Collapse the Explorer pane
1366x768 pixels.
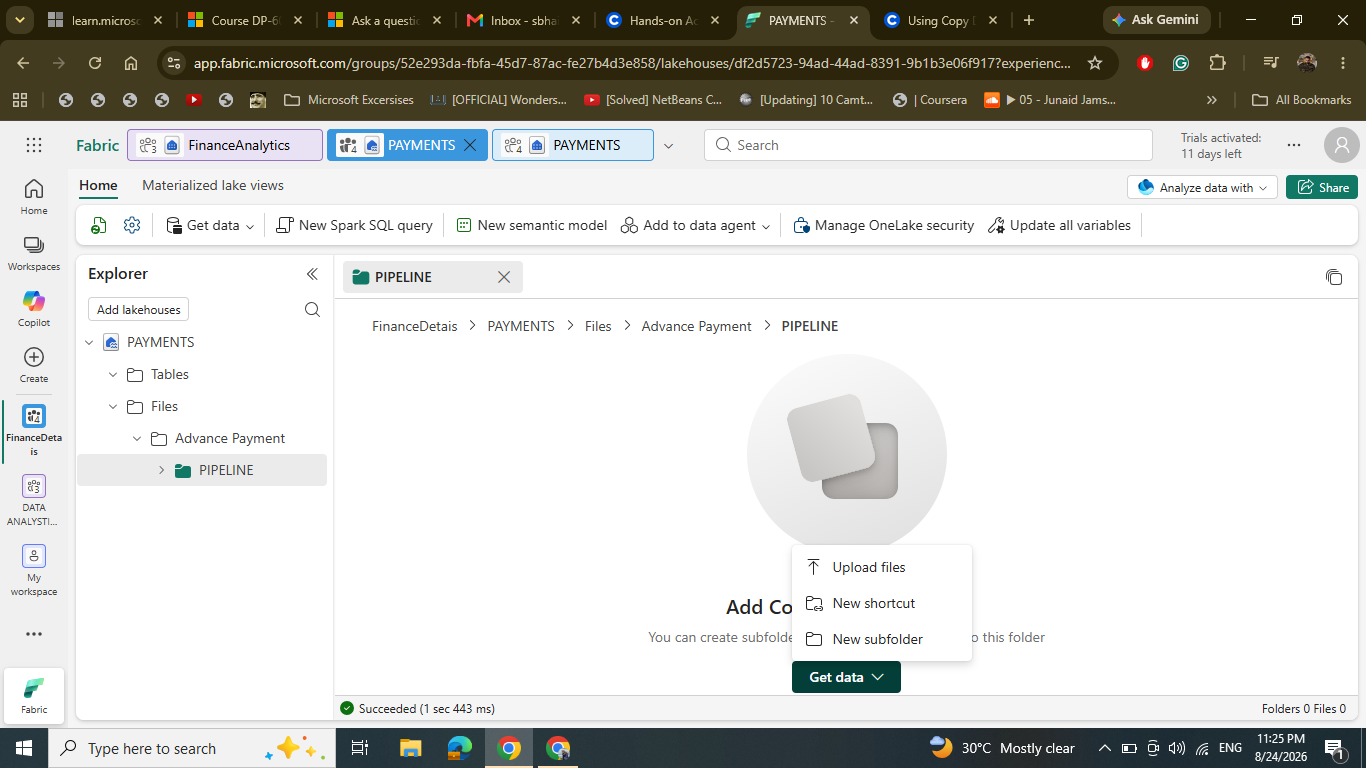pyautogui.click(x=312, y=274)
